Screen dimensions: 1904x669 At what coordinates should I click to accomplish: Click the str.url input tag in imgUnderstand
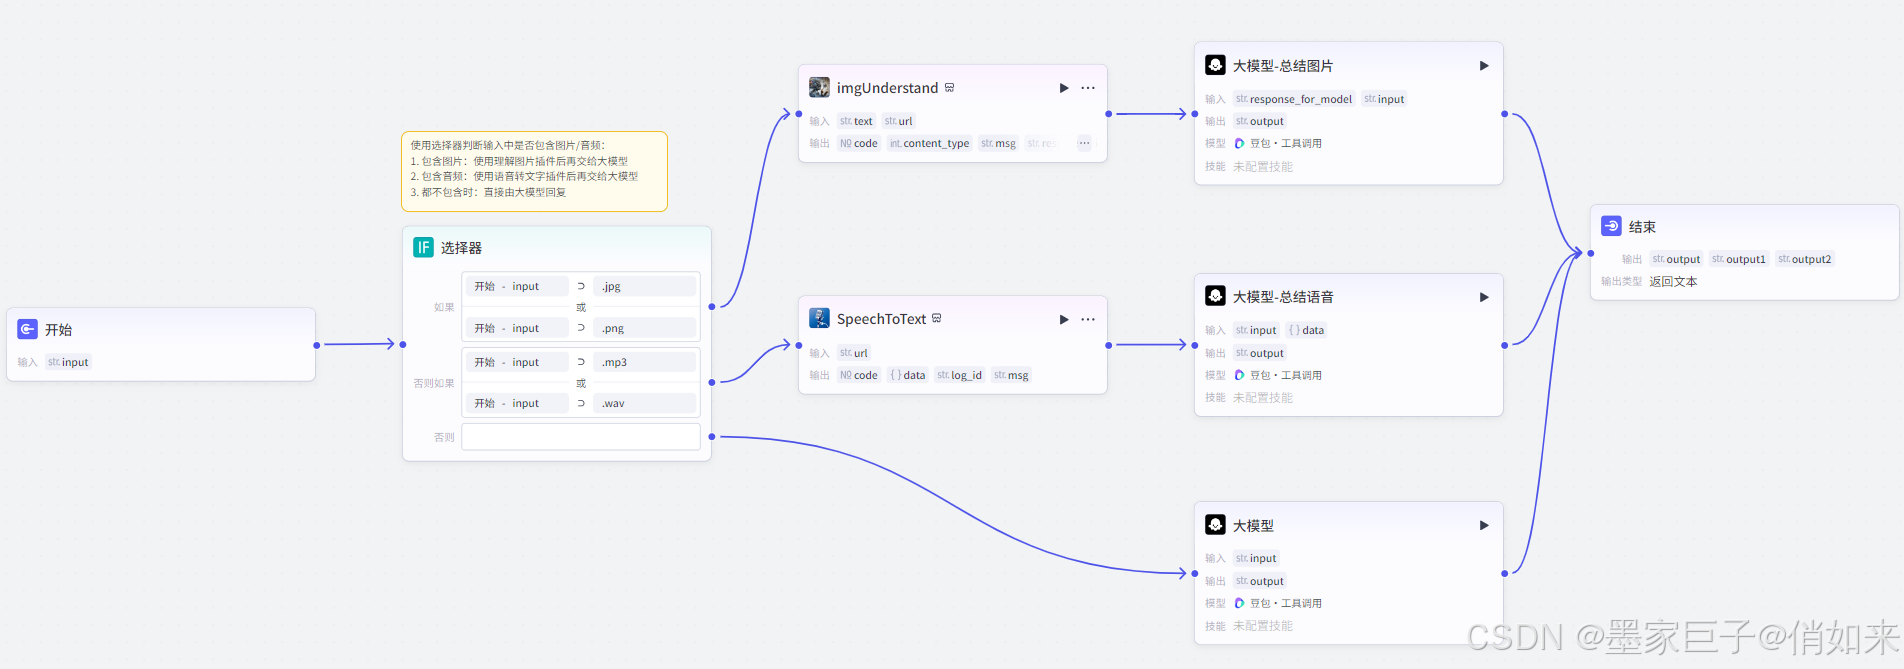898,121
